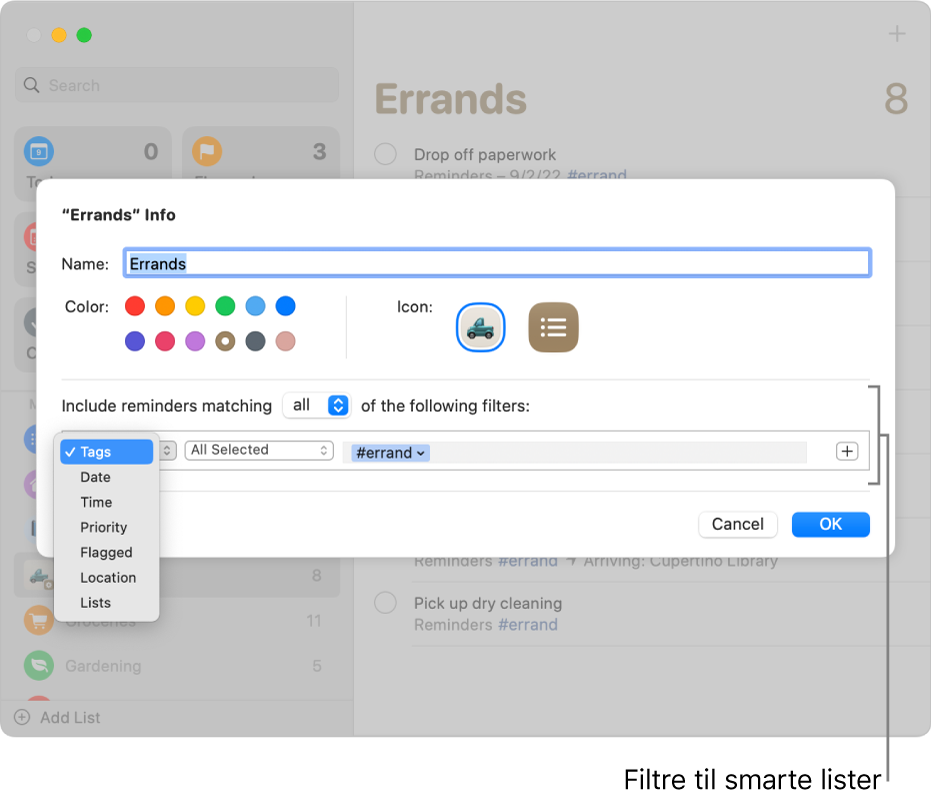Image resolution: width=931 pixels, height=801 pixels.
Task: Select the brown color with selected dot
Action: (x=225, y=341)
